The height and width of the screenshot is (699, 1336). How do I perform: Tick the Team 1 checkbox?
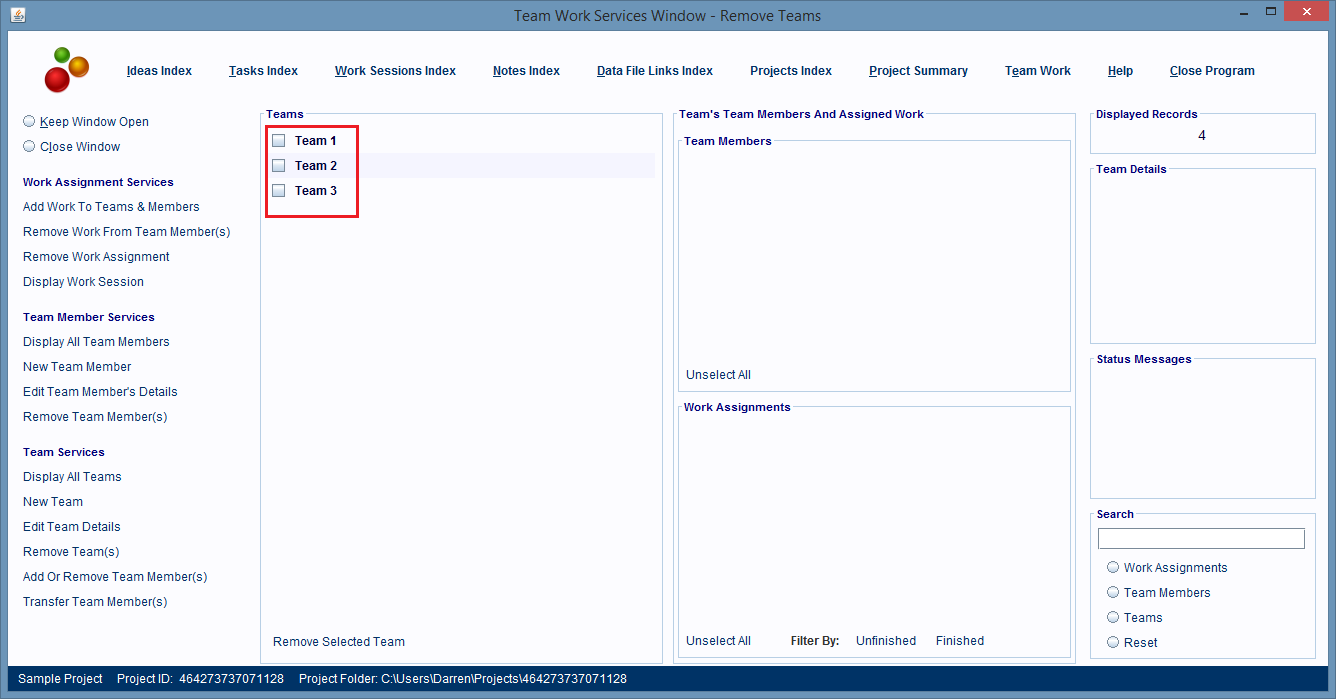click(x=279, y=141)
